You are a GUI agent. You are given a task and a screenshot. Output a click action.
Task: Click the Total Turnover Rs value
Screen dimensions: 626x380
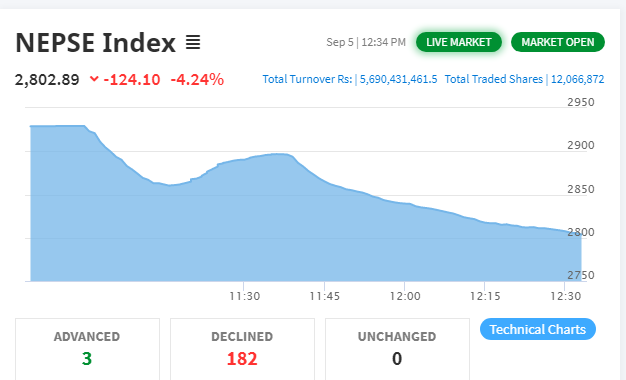398,79
